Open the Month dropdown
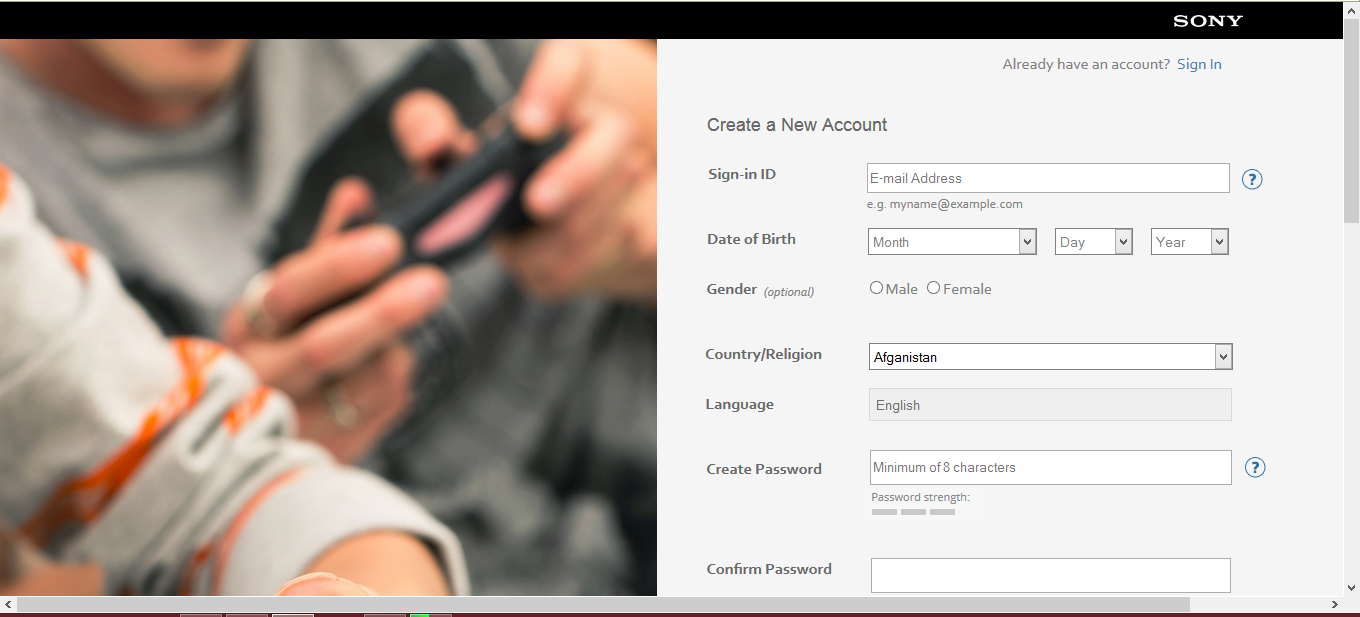The image size is (1360, 617). tap(952, 242)
